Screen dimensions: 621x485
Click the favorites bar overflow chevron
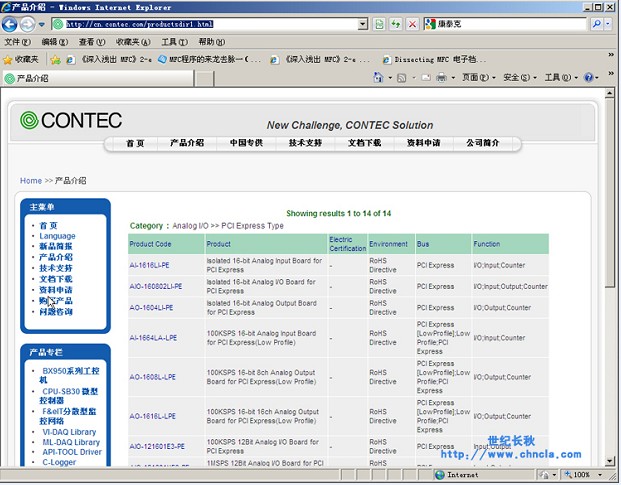611,55
